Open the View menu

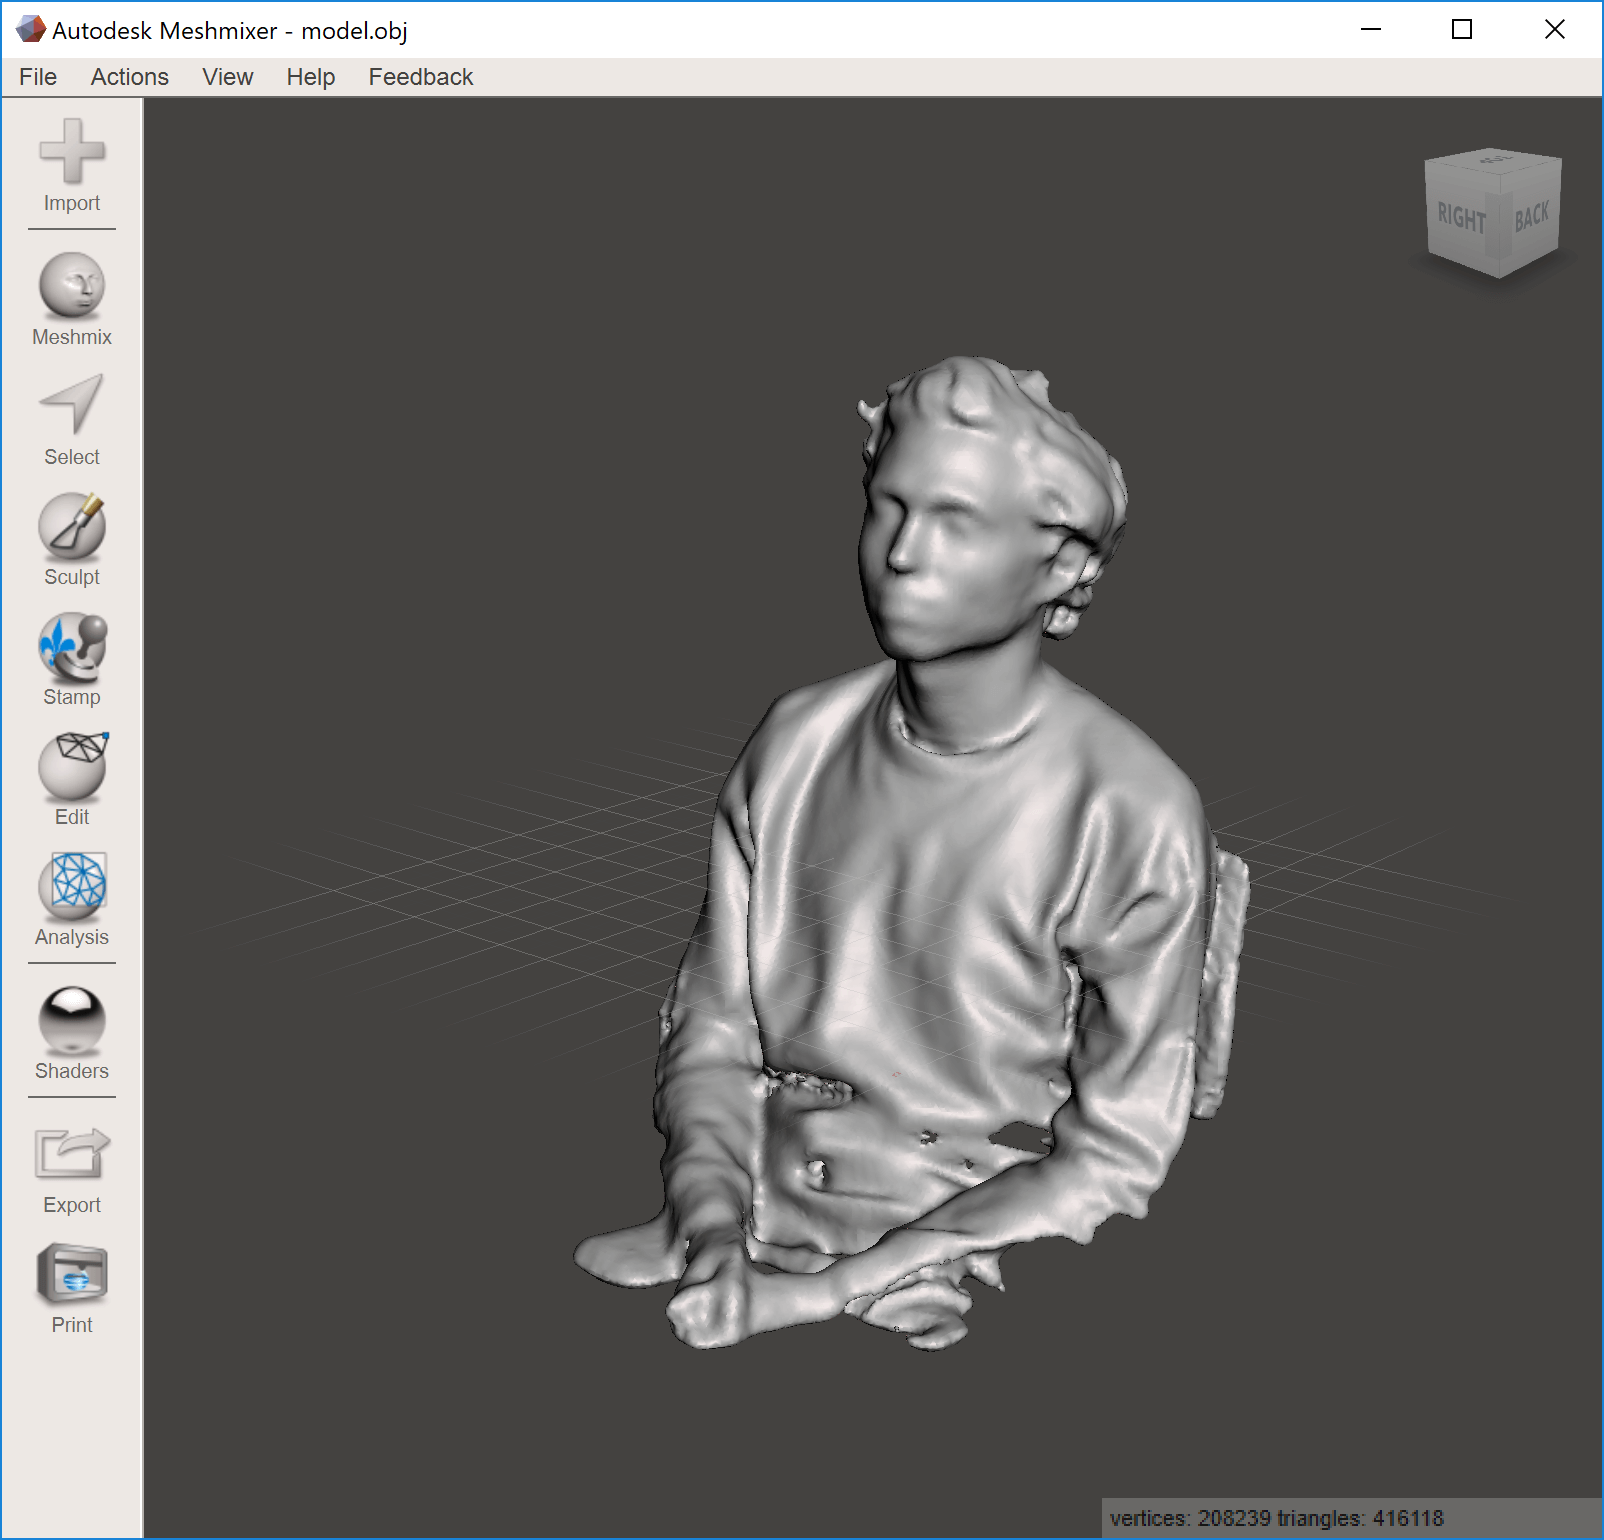pos(228,77)
